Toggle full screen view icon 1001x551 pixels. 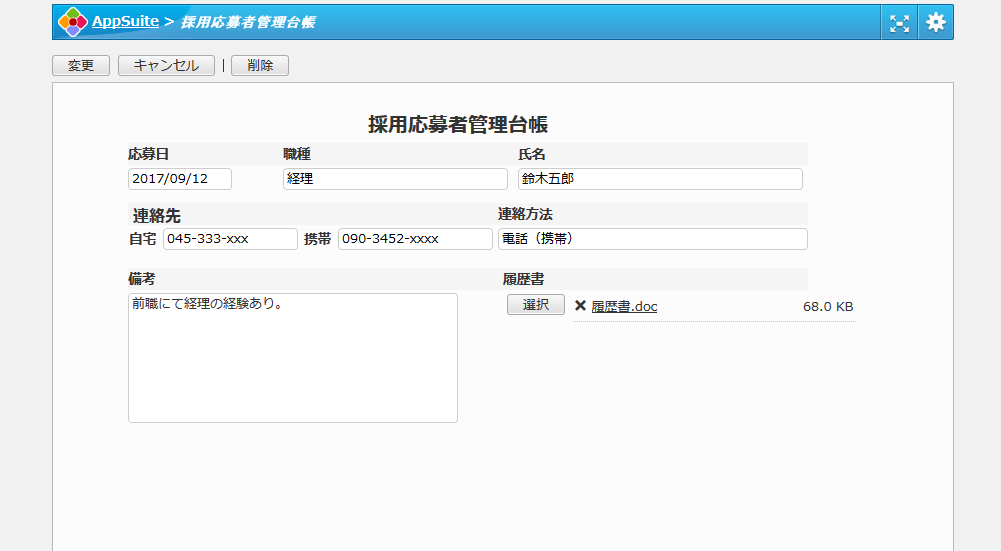pos(899,23)
